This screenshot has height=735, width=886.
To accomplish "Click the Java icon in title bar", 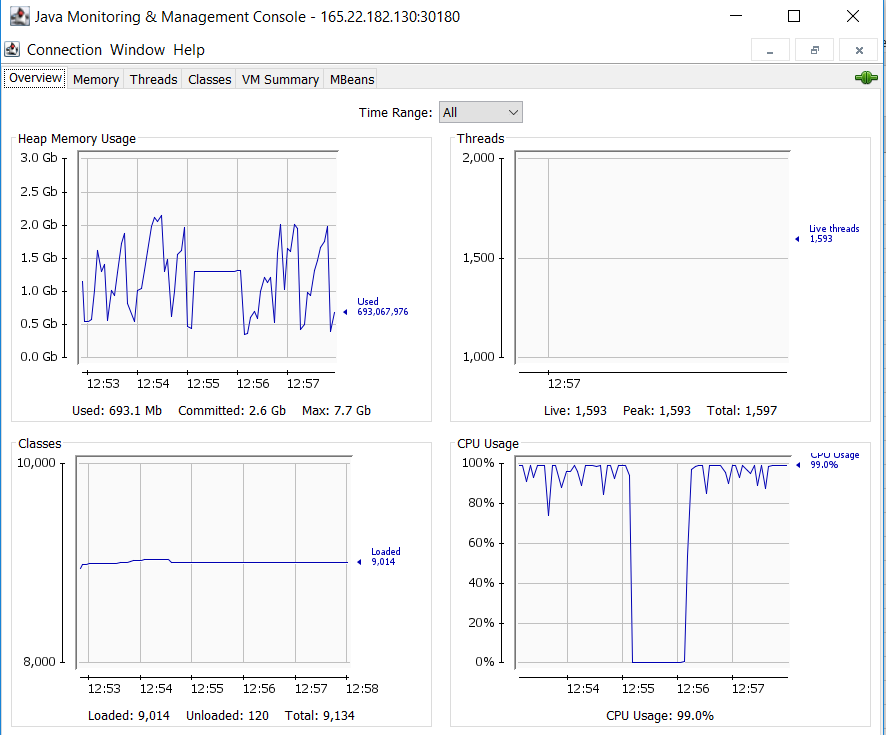I will point(17,17).
